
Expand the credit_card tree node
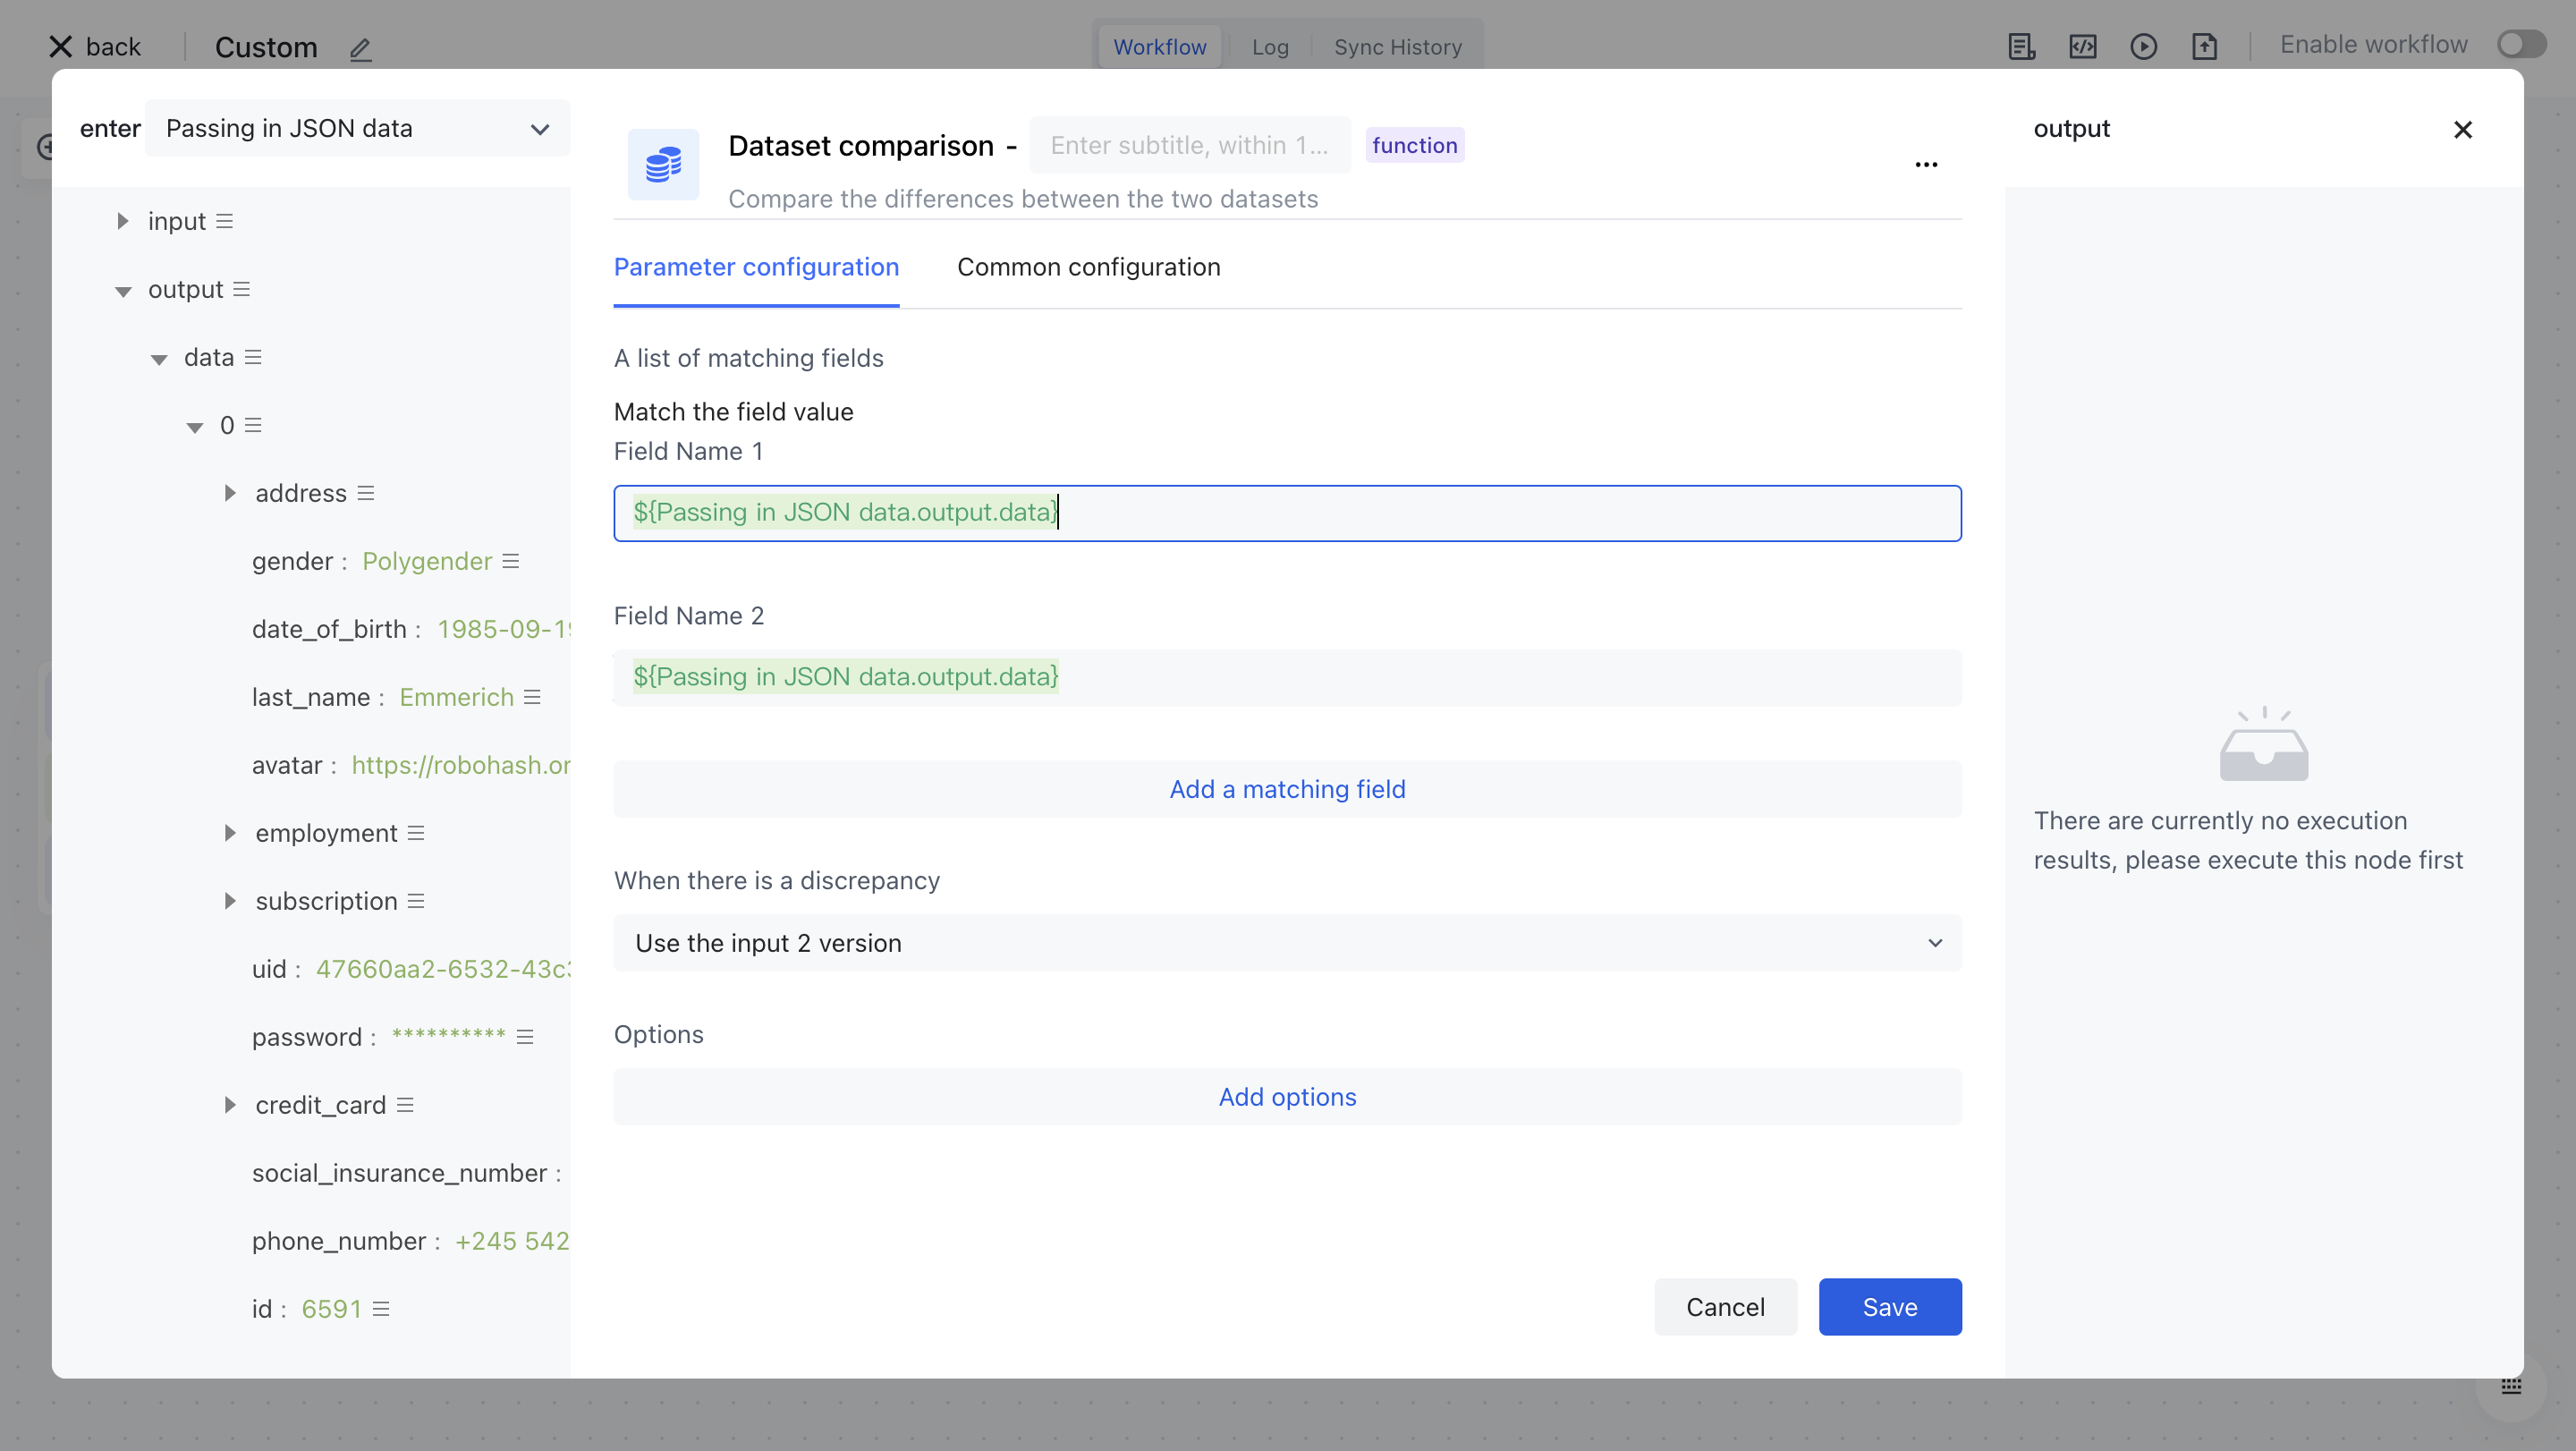(x=230, y=1105)
